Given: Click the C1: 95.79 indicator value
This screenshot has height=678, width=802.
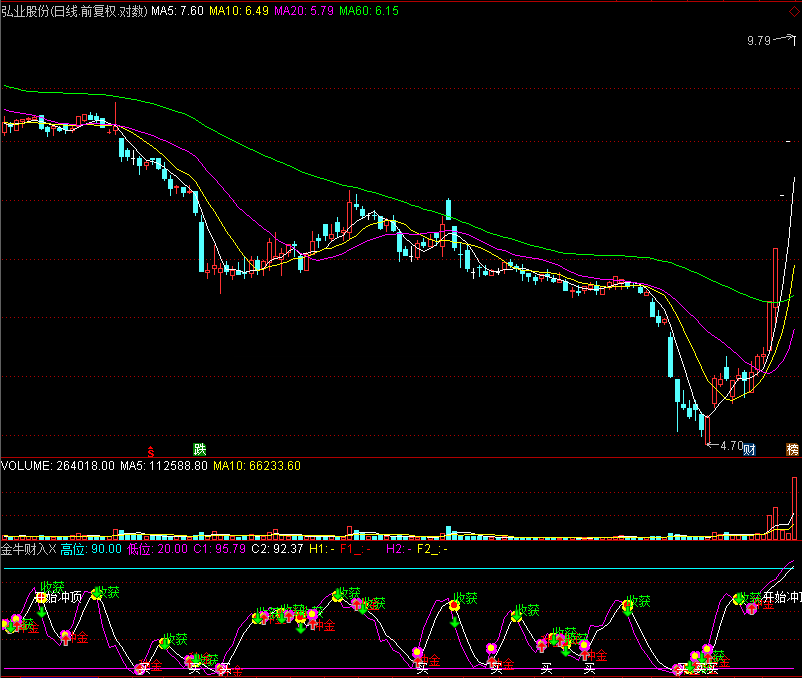Looking at the screenshot, I should pos(219,549).
